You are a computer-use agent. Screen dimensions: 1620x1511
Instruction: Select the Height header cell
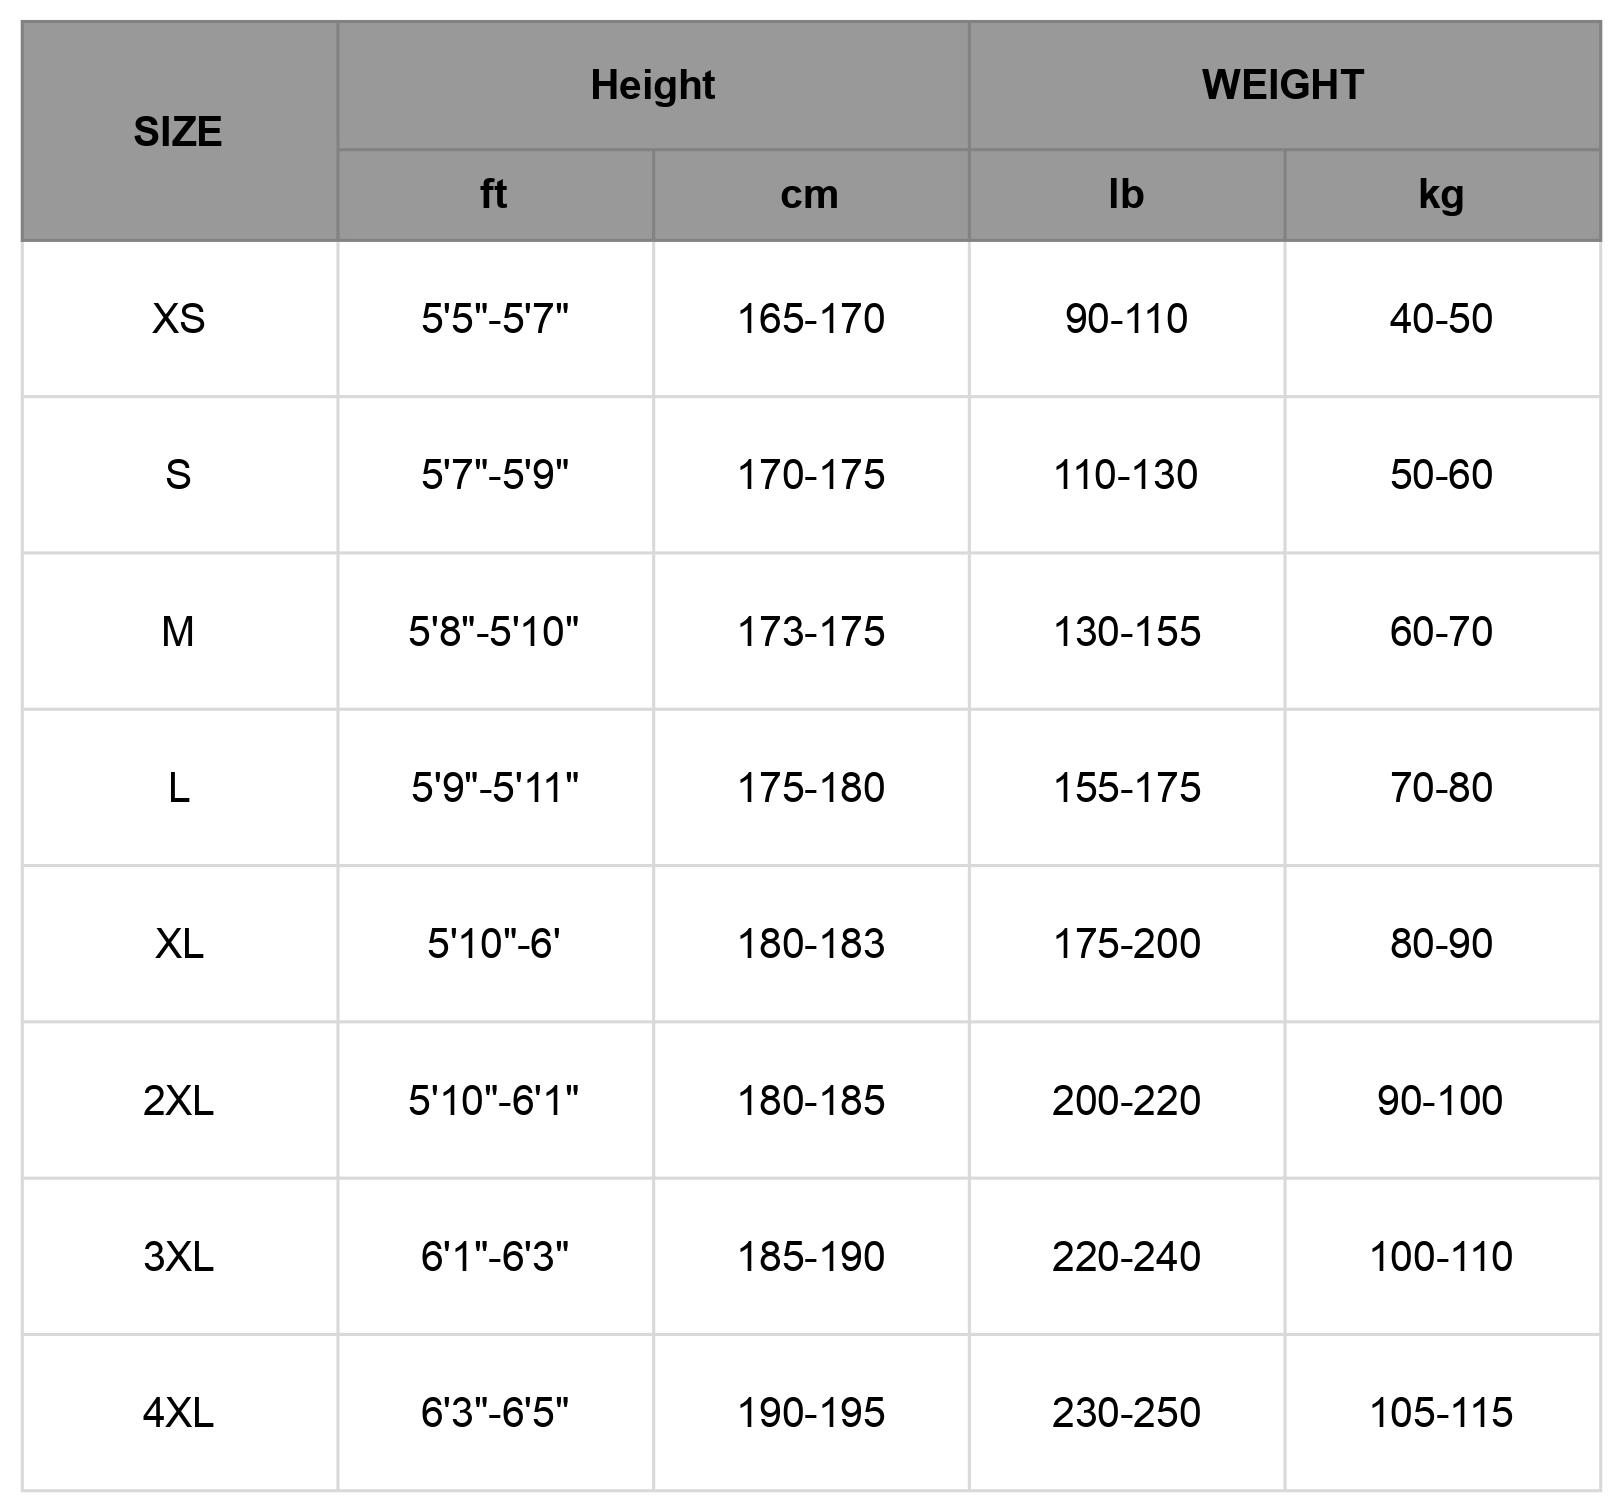pos(652,86)
